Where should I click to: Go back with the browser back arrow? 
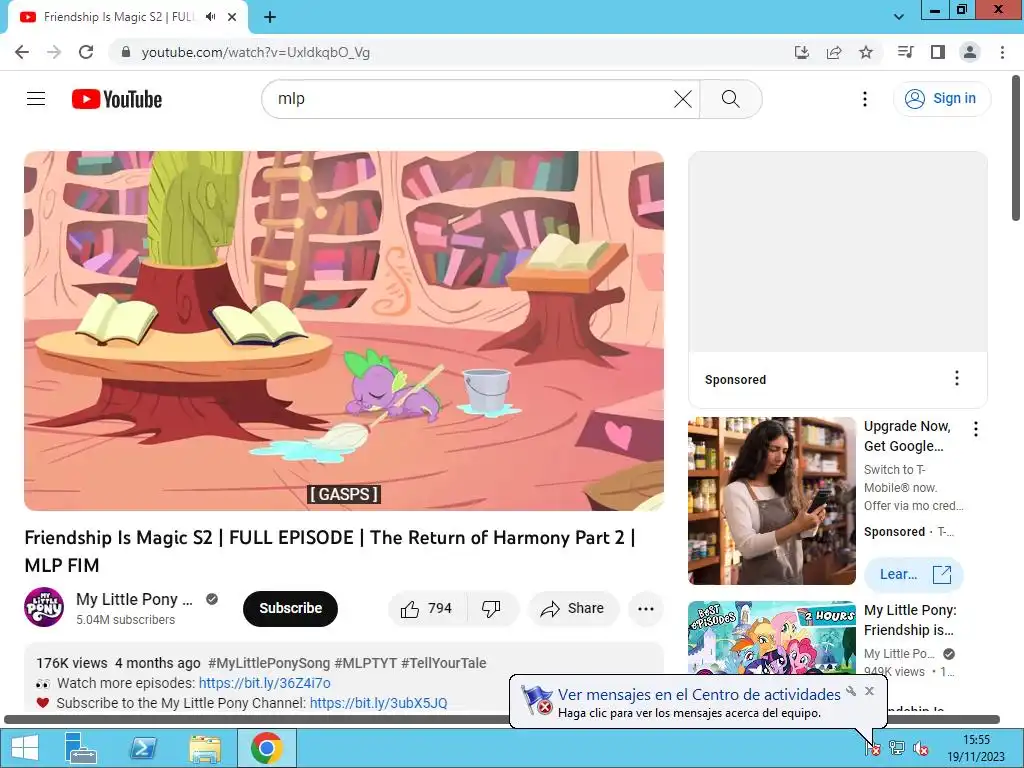(22, 52)
